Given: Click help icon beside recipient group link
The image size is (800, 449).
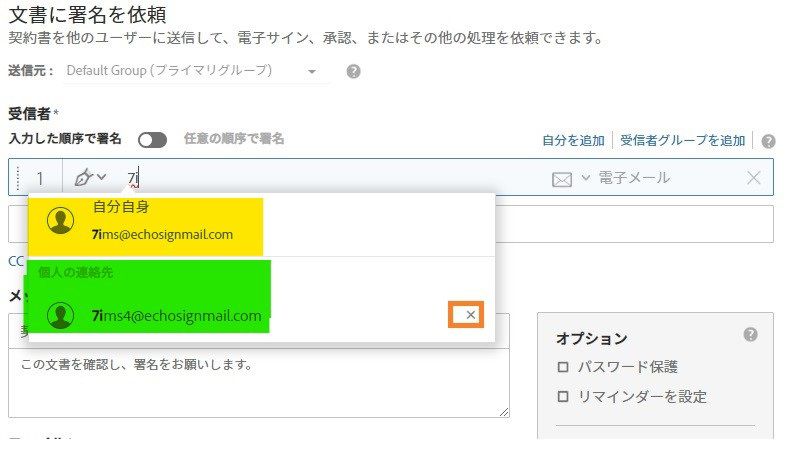Looking at the screenshot, I should pyautogui.click(x=768, y=141).
